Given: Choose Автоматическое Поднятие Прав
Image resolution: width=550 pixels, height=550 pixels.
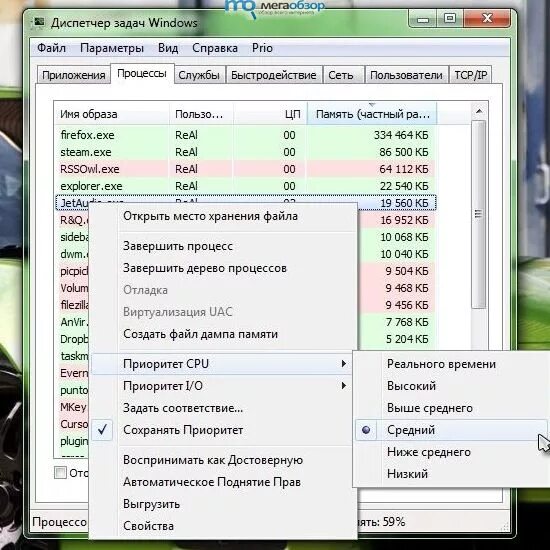Looking at the screenshot, I should point(224,482).
